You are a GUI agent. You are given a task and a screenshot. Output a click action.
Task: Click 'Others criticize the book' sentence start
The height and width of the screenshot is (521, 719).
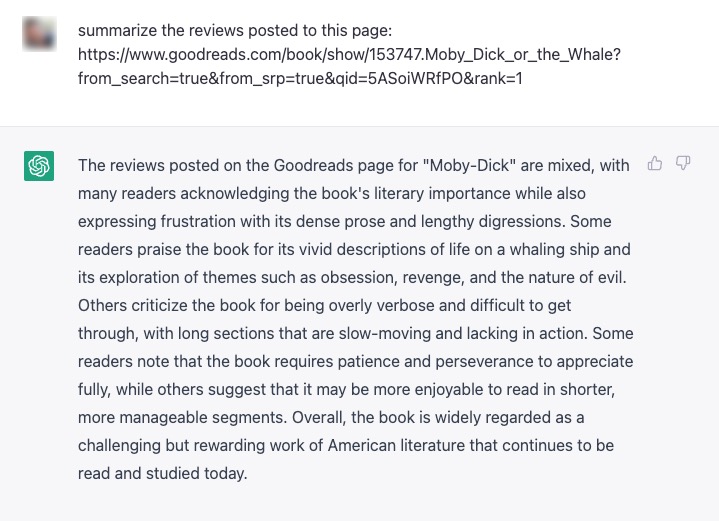pyautogui.click(x=167, y=305)
